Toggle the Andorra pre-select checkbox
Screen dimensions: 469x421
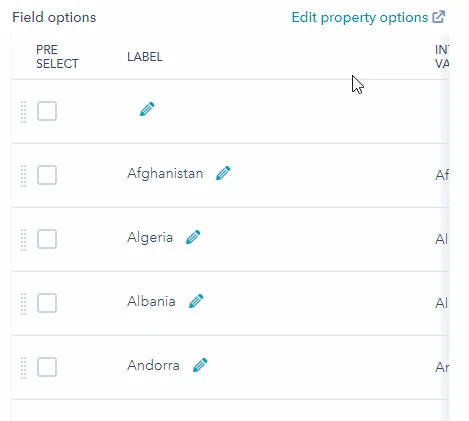[x=47, y=367]
